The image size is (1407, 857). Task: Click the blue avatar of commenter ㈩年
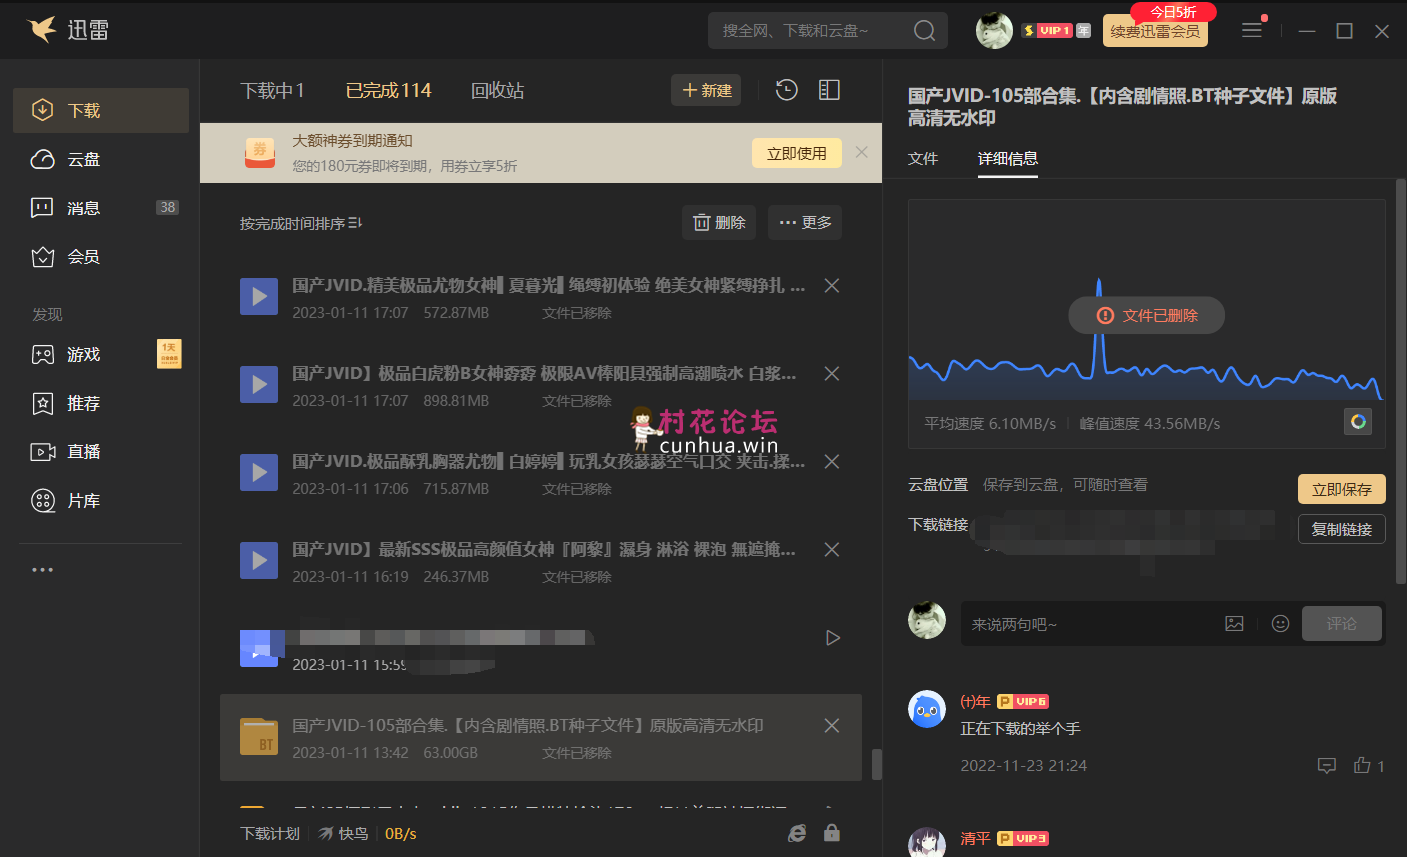927,710
